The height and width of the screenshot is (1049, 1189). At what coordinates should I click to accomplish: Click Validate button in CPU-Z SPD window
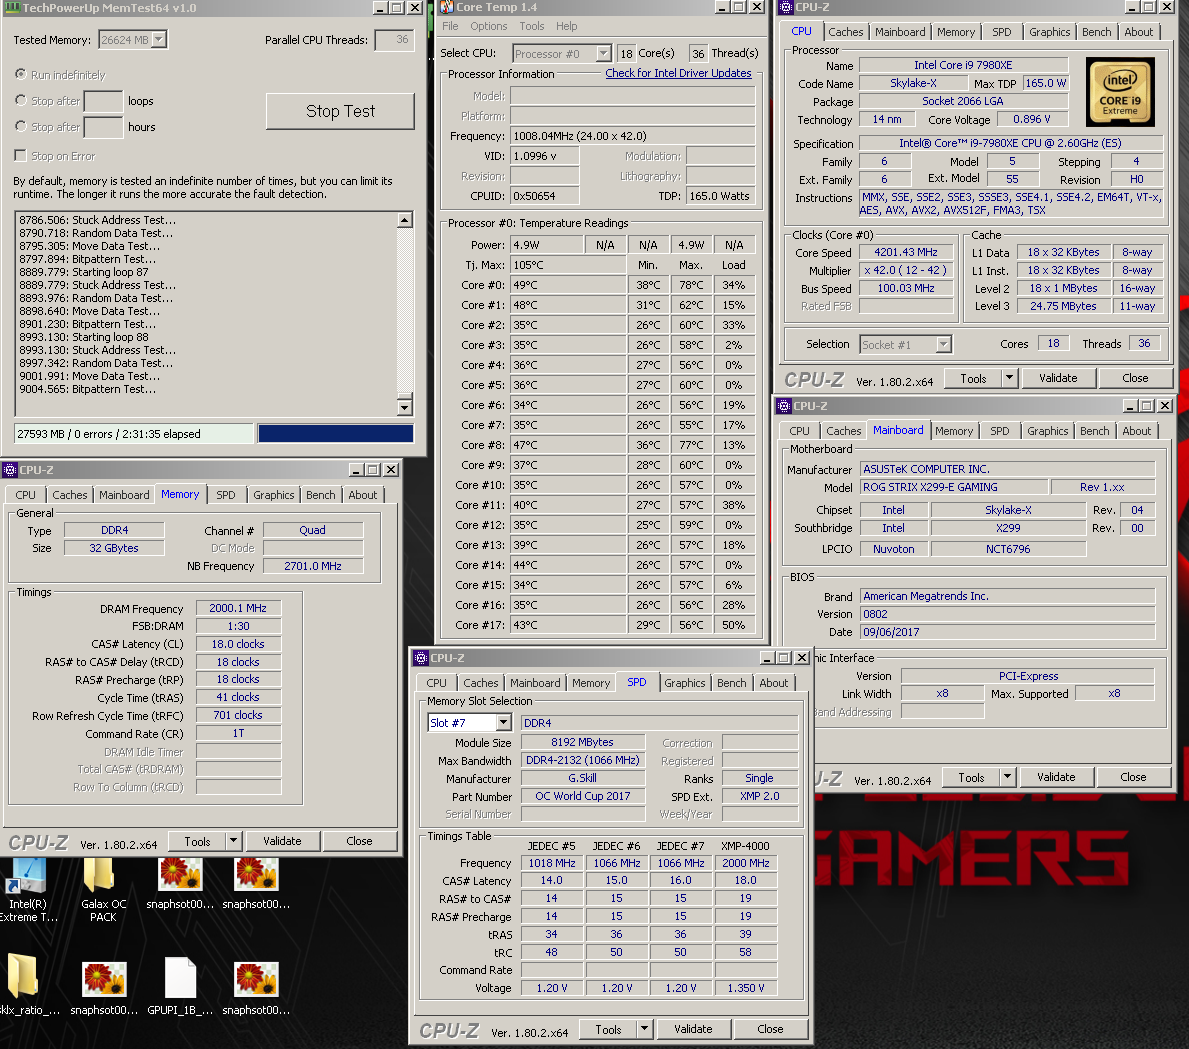point(693,1029)
